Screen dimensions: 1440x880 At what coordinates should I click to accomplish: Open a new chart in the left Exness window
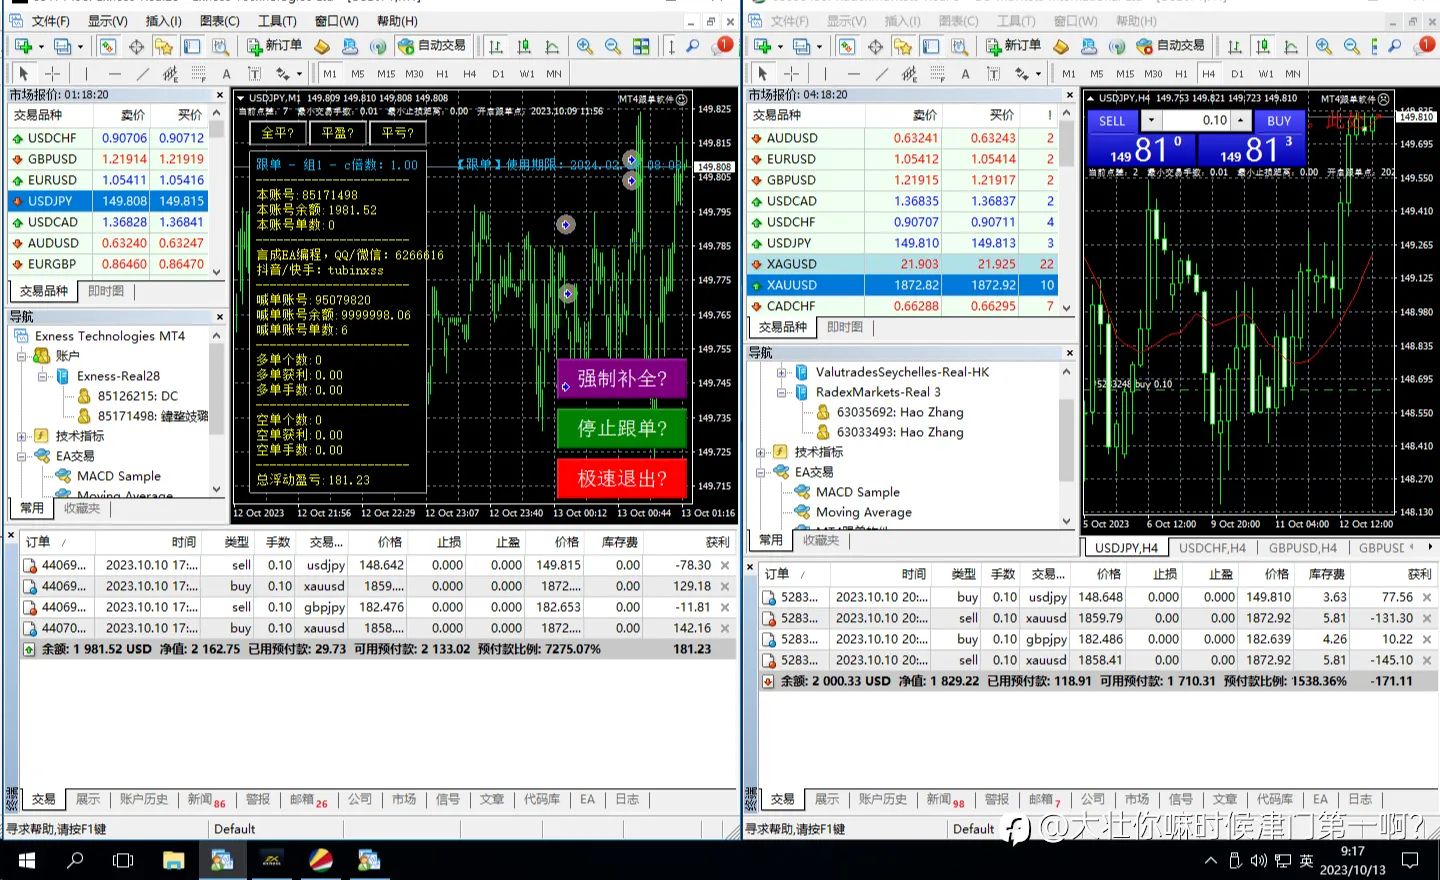coord(22,46)
